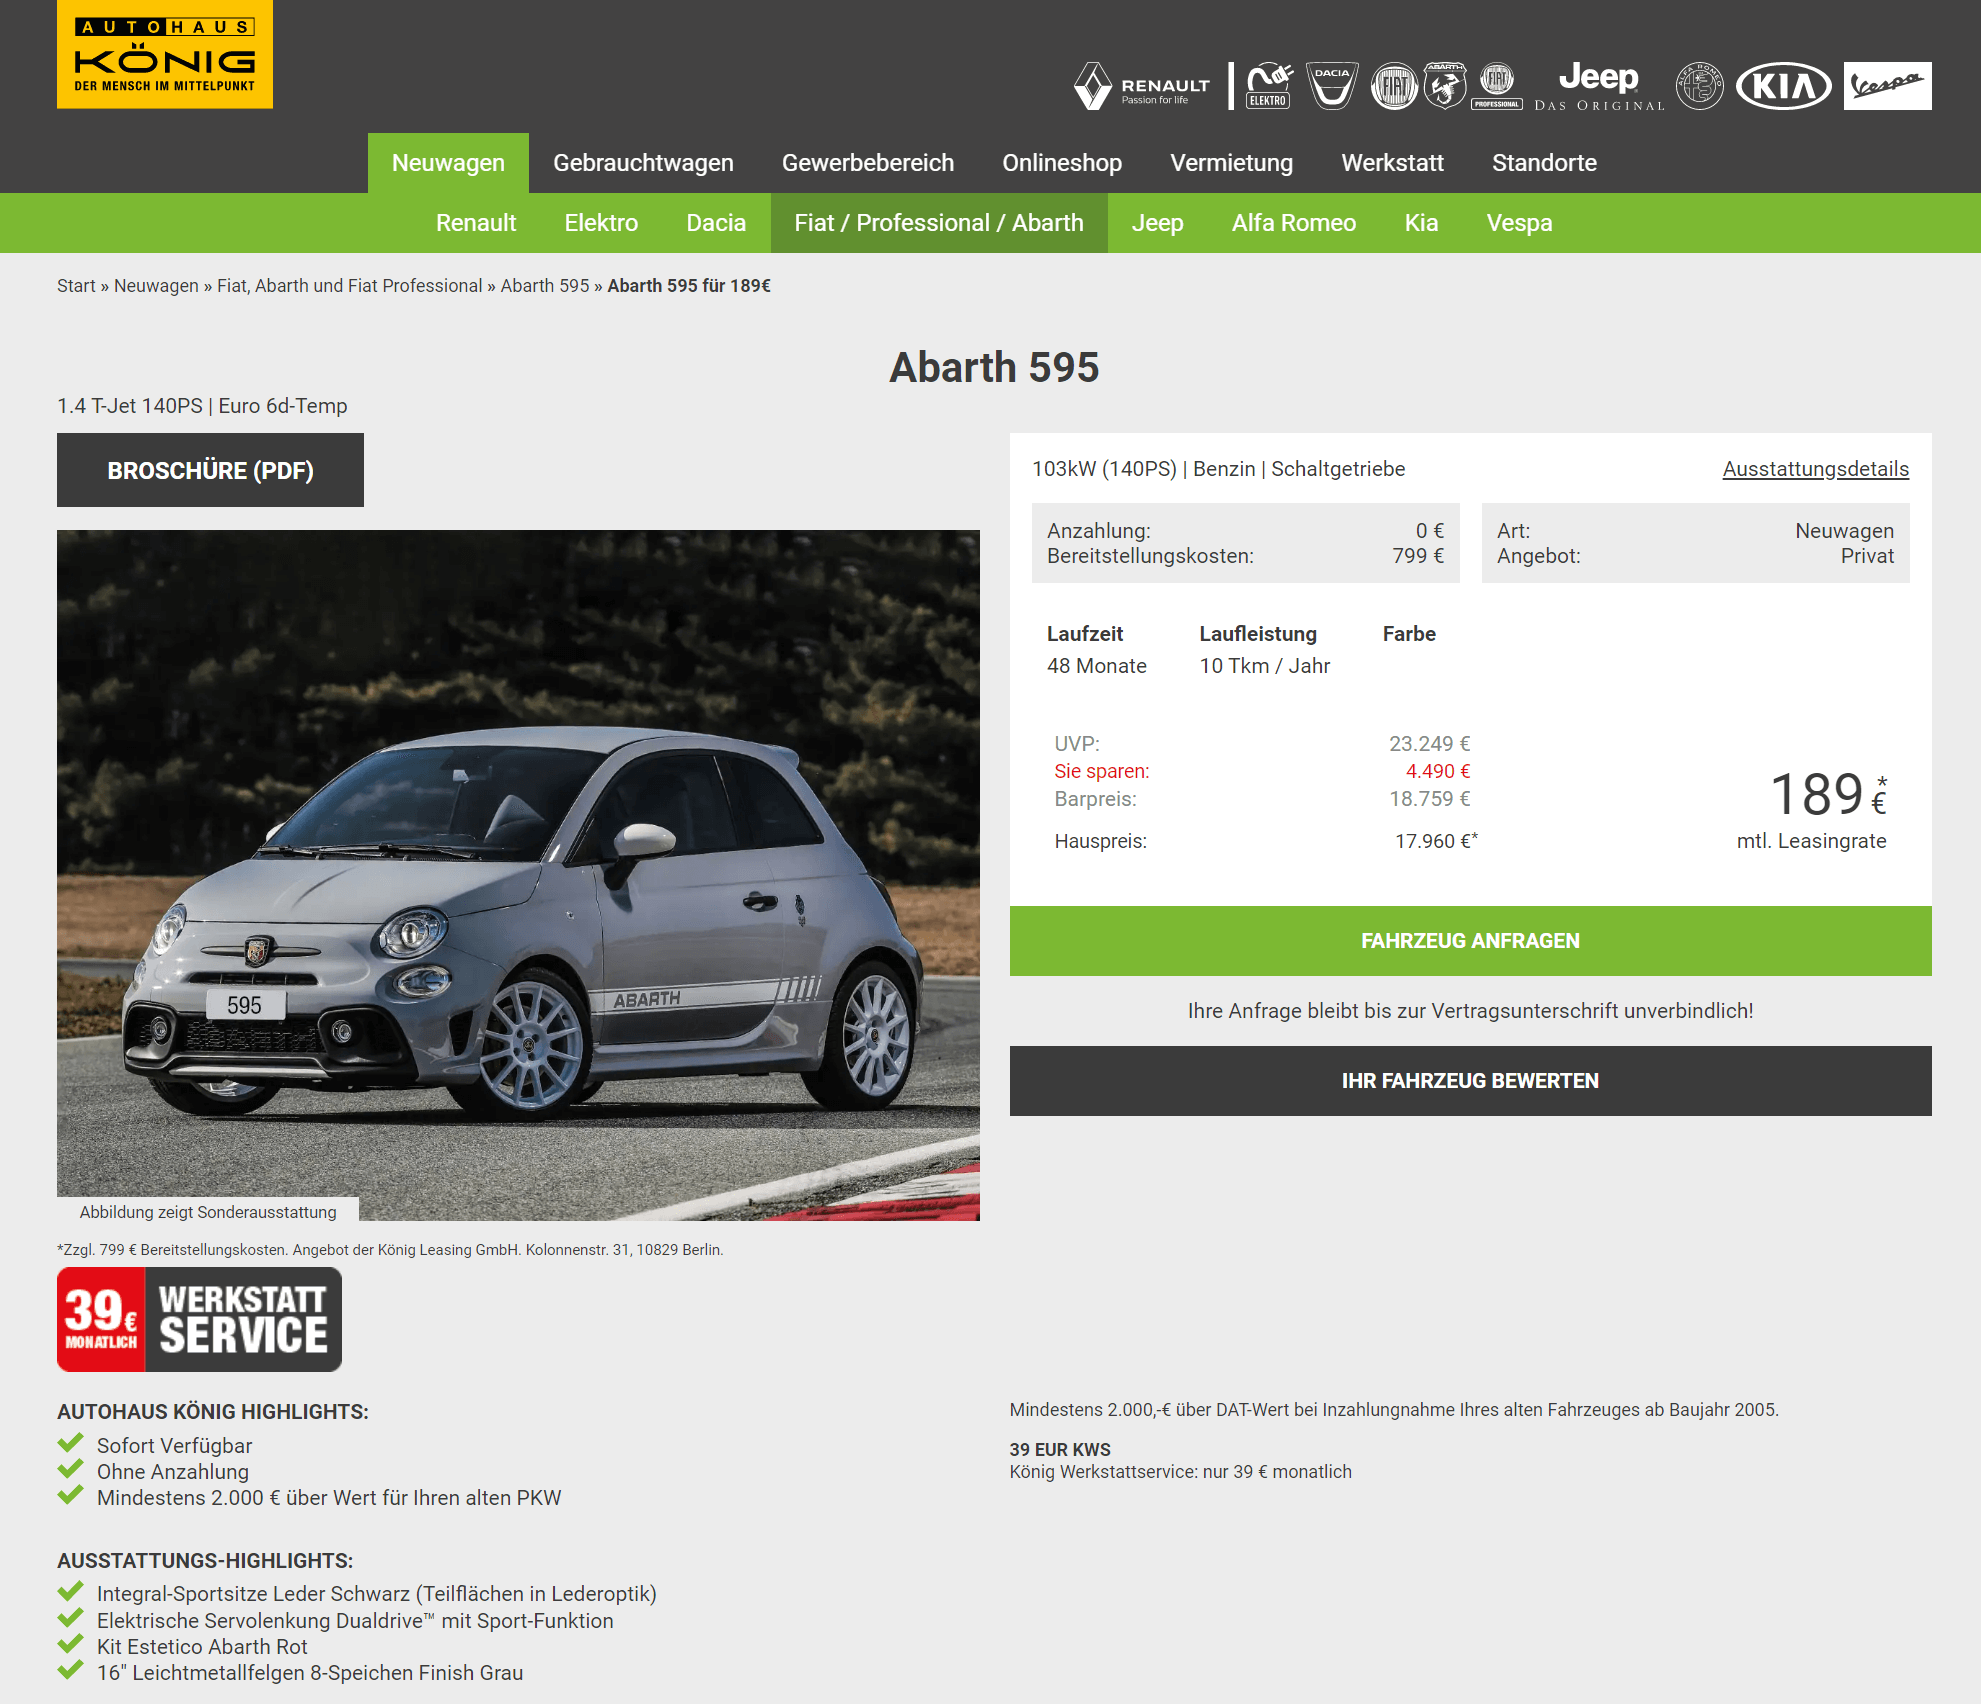Click the Autohaus König logo
Viewport: 1981px width, 1704px height.
coord(165,54)
